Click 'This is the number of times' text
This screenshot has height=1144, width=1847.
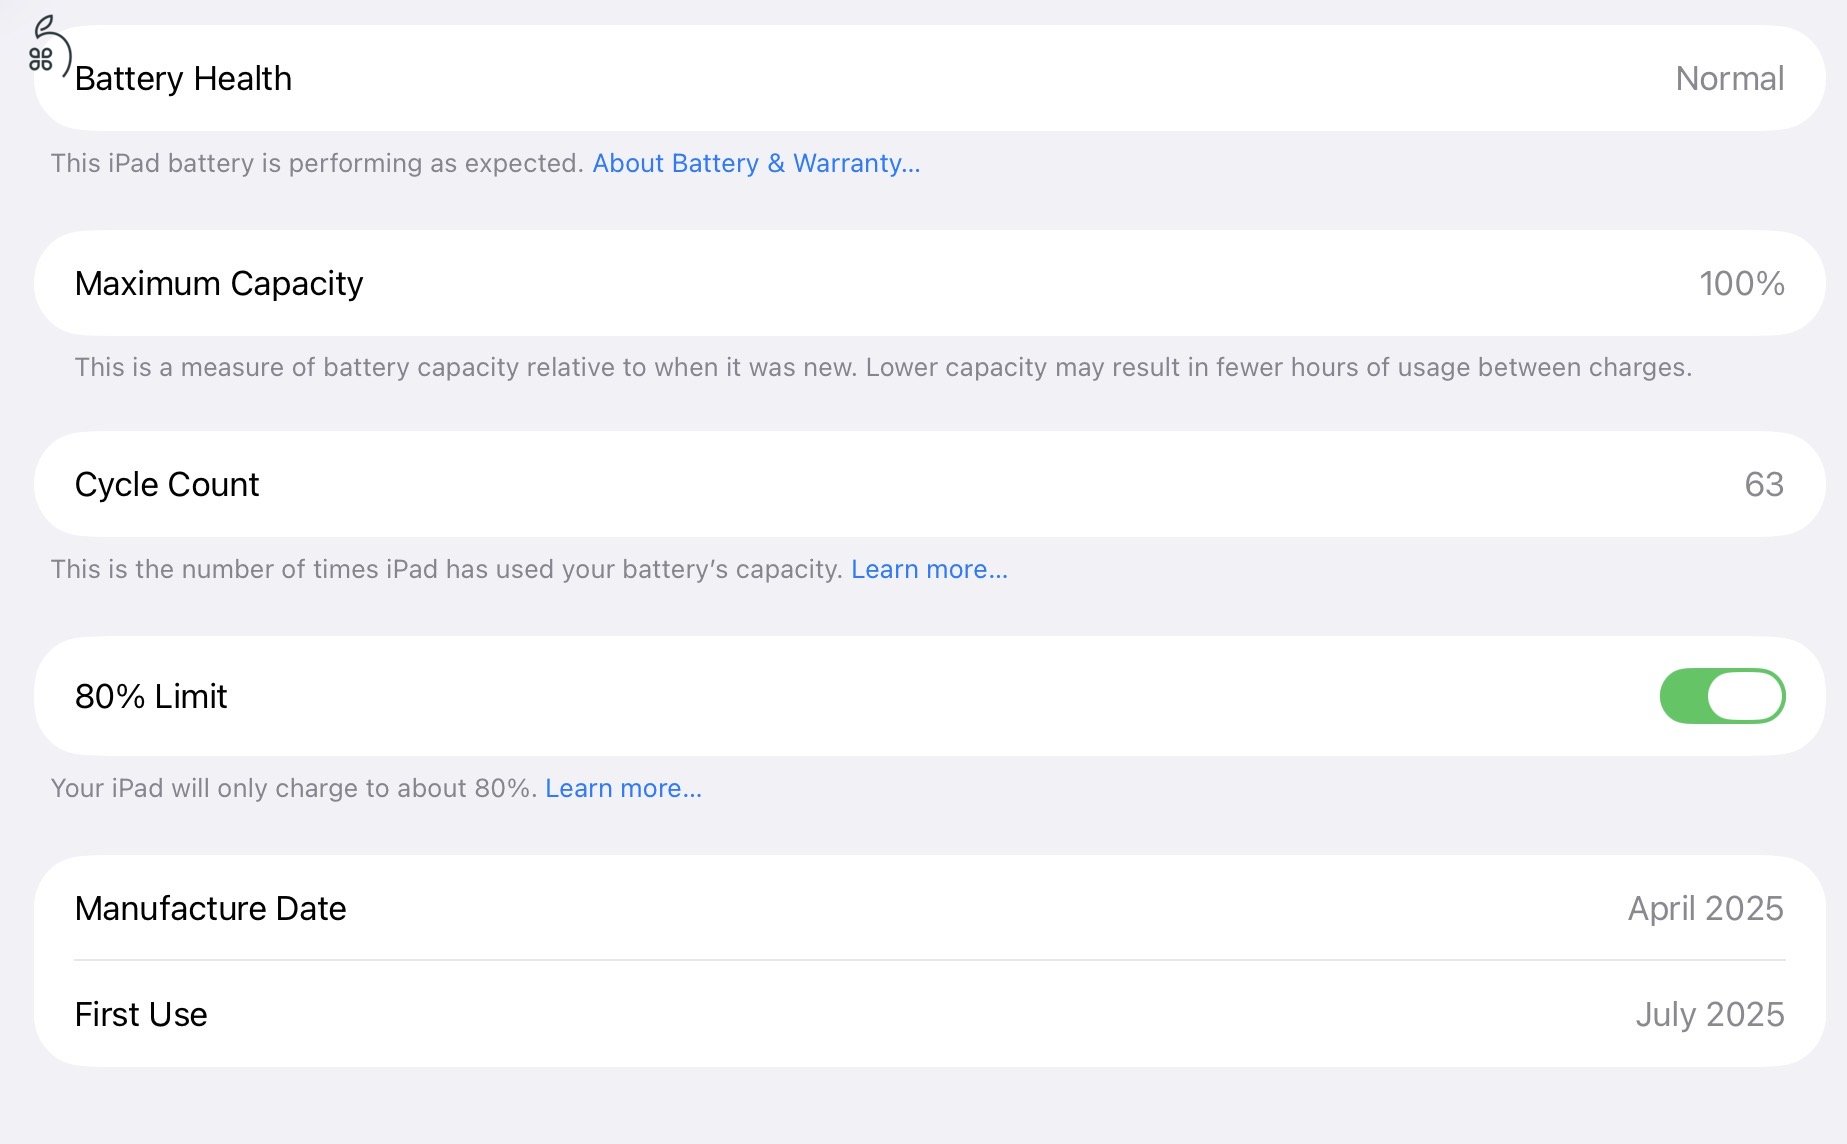(x=446, y=569)
